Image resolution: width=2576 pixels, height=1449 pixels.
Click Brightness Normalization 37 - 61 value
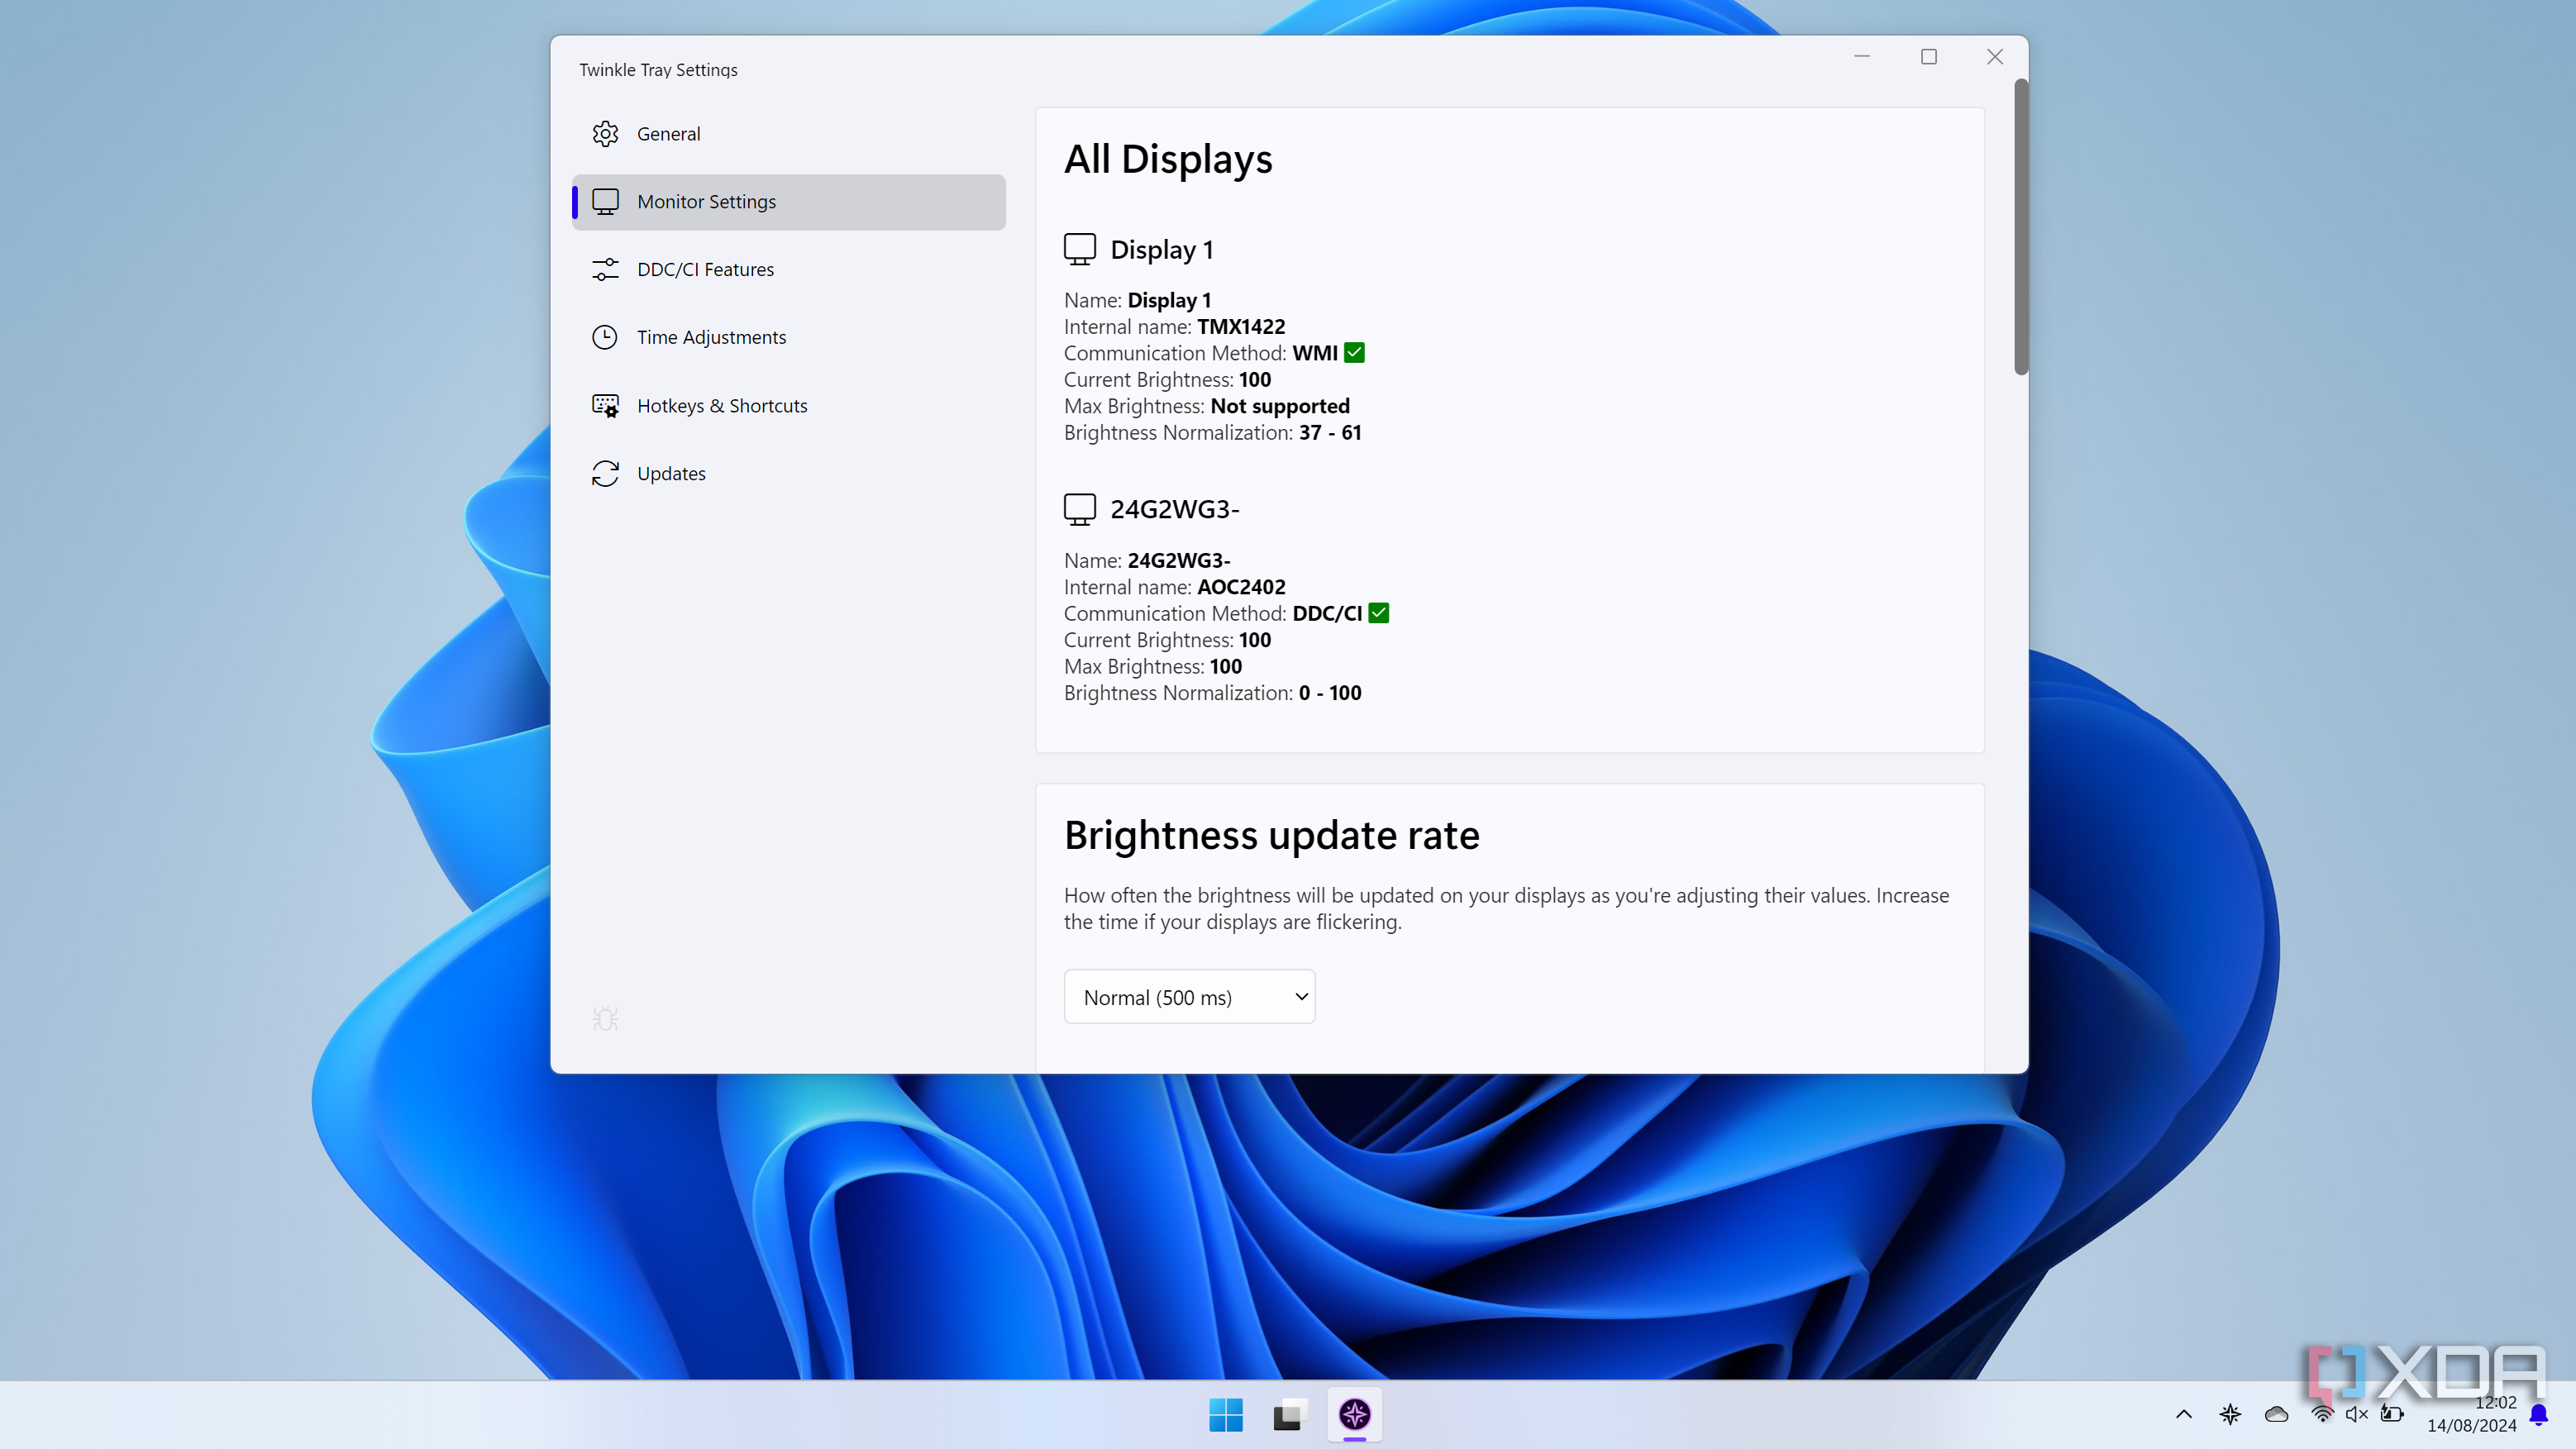click(1330, 433)
